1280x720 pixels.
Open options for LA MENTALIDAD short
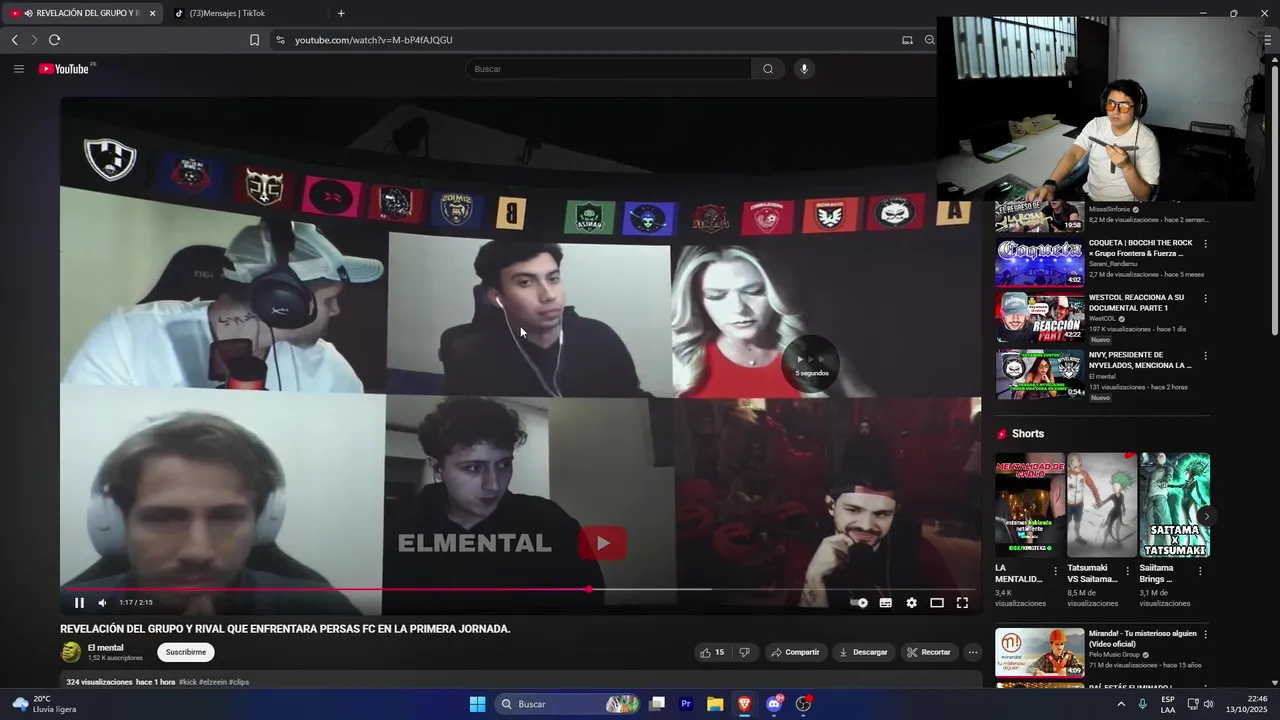pyautogui.click(x=1055, y=571)
